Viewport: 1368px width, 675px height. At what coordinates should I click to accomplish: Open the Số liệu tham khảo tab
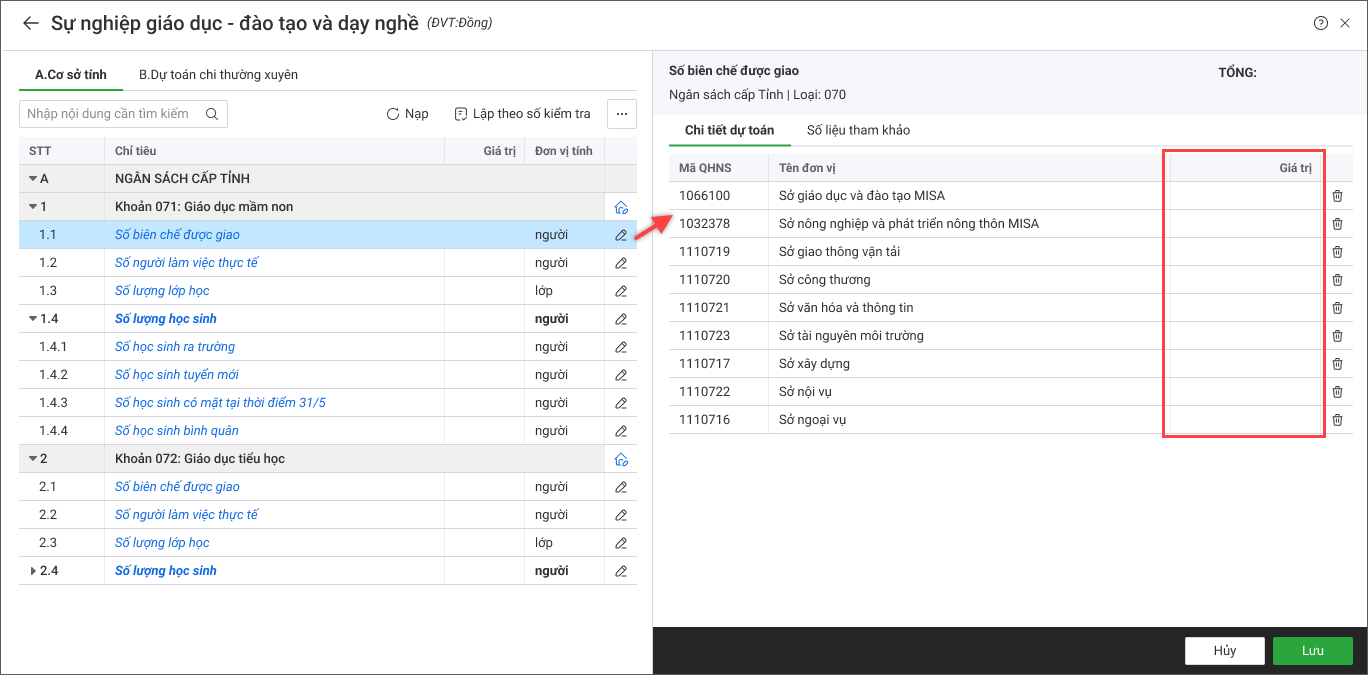coord(858,130)
